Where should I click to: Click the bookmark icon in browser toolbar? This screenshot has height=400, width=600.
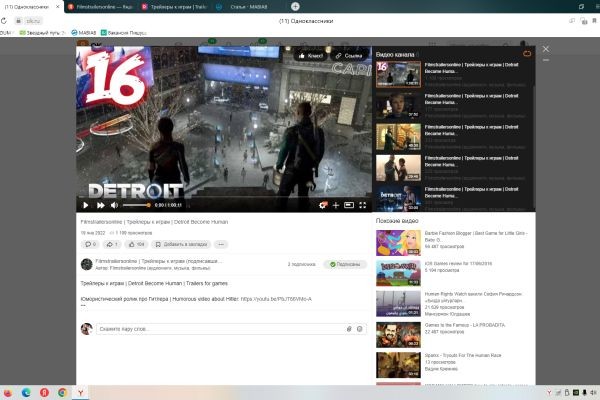tap(594, 21)
